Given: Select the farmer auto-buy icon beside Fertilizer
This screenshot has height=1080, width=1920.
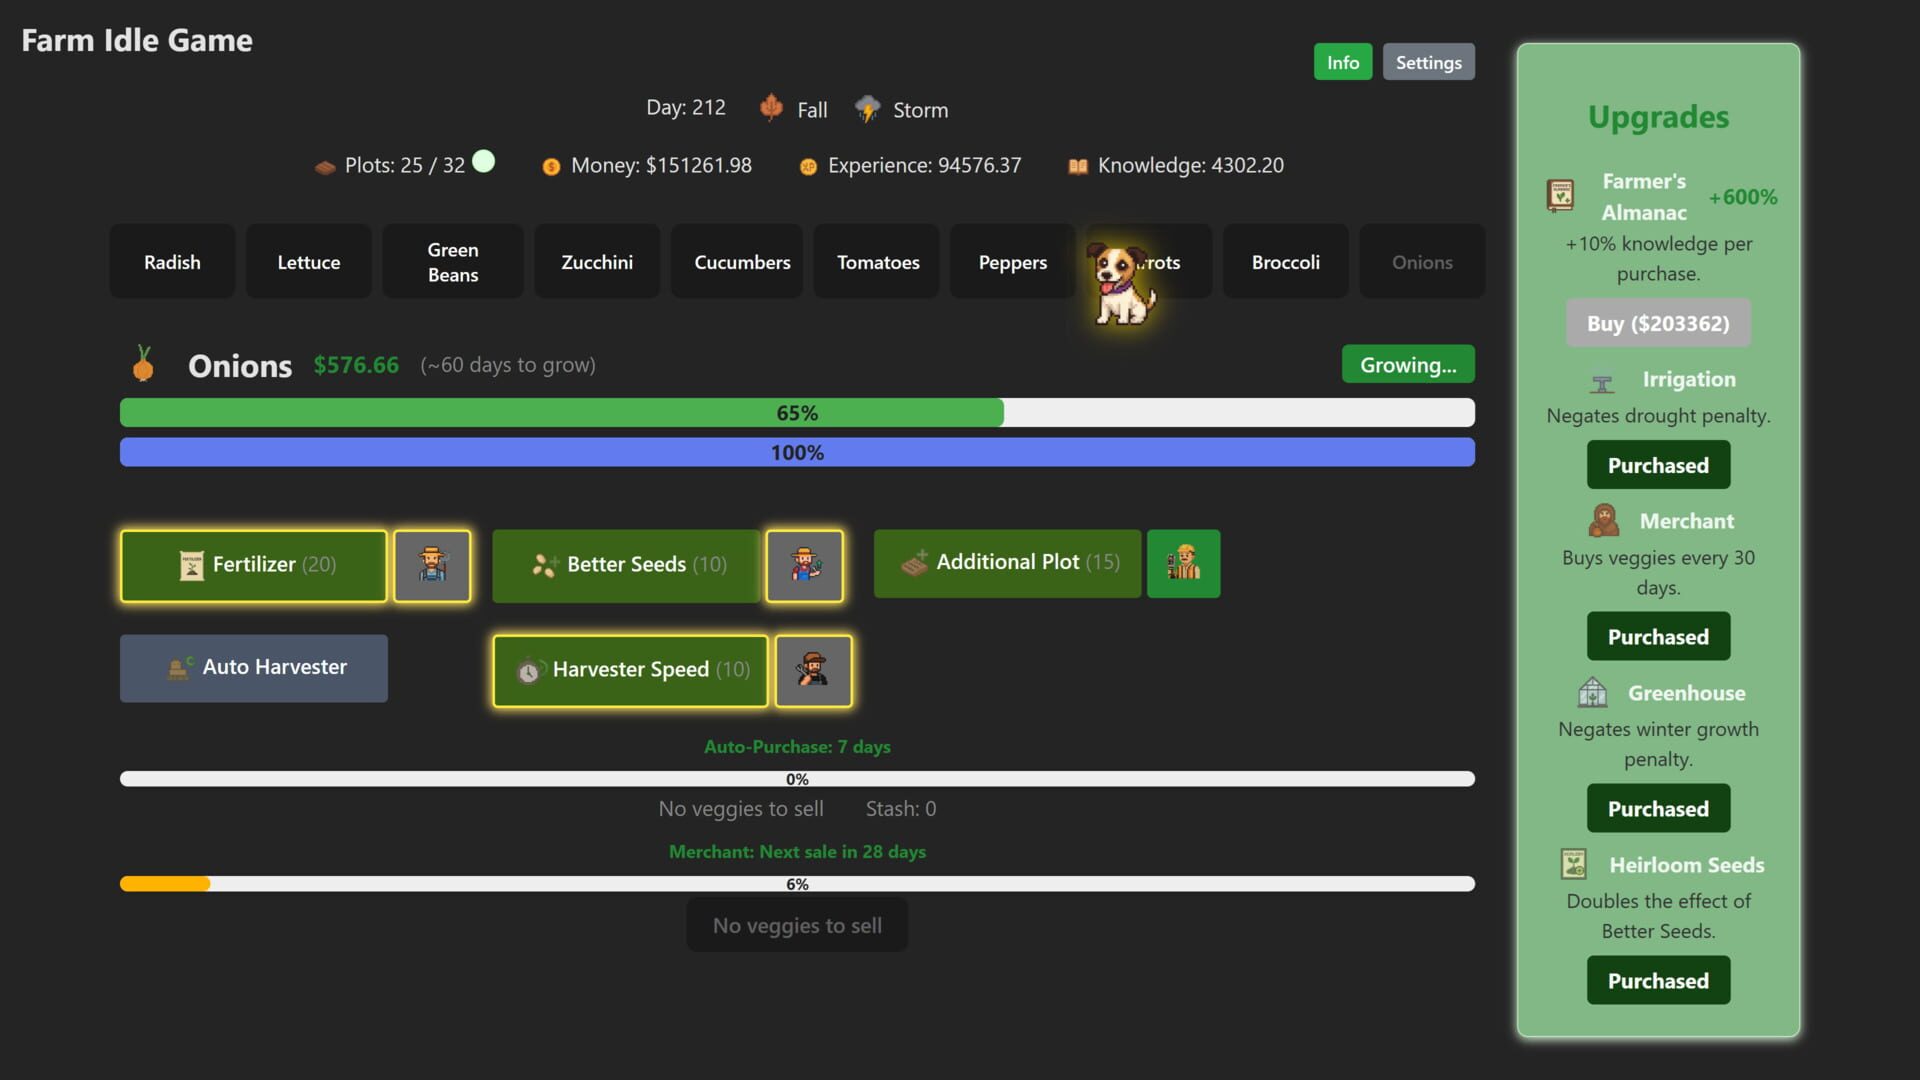Looking at the screenshot, I should tap(432, 565).
